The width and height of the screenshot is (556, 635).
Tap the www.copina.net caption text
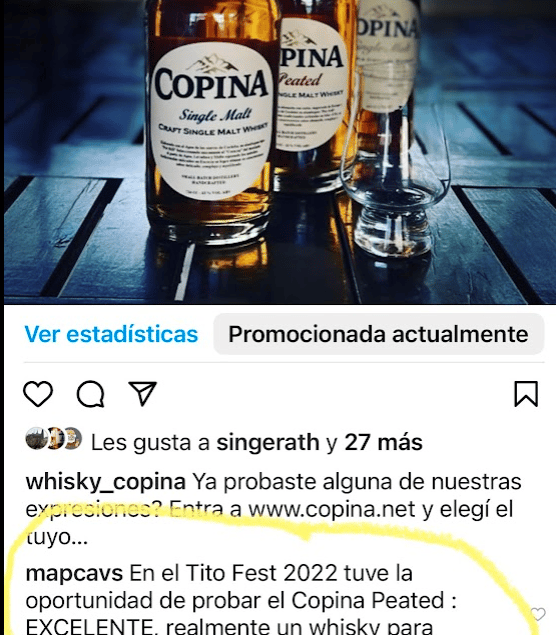tap(332, 509)
